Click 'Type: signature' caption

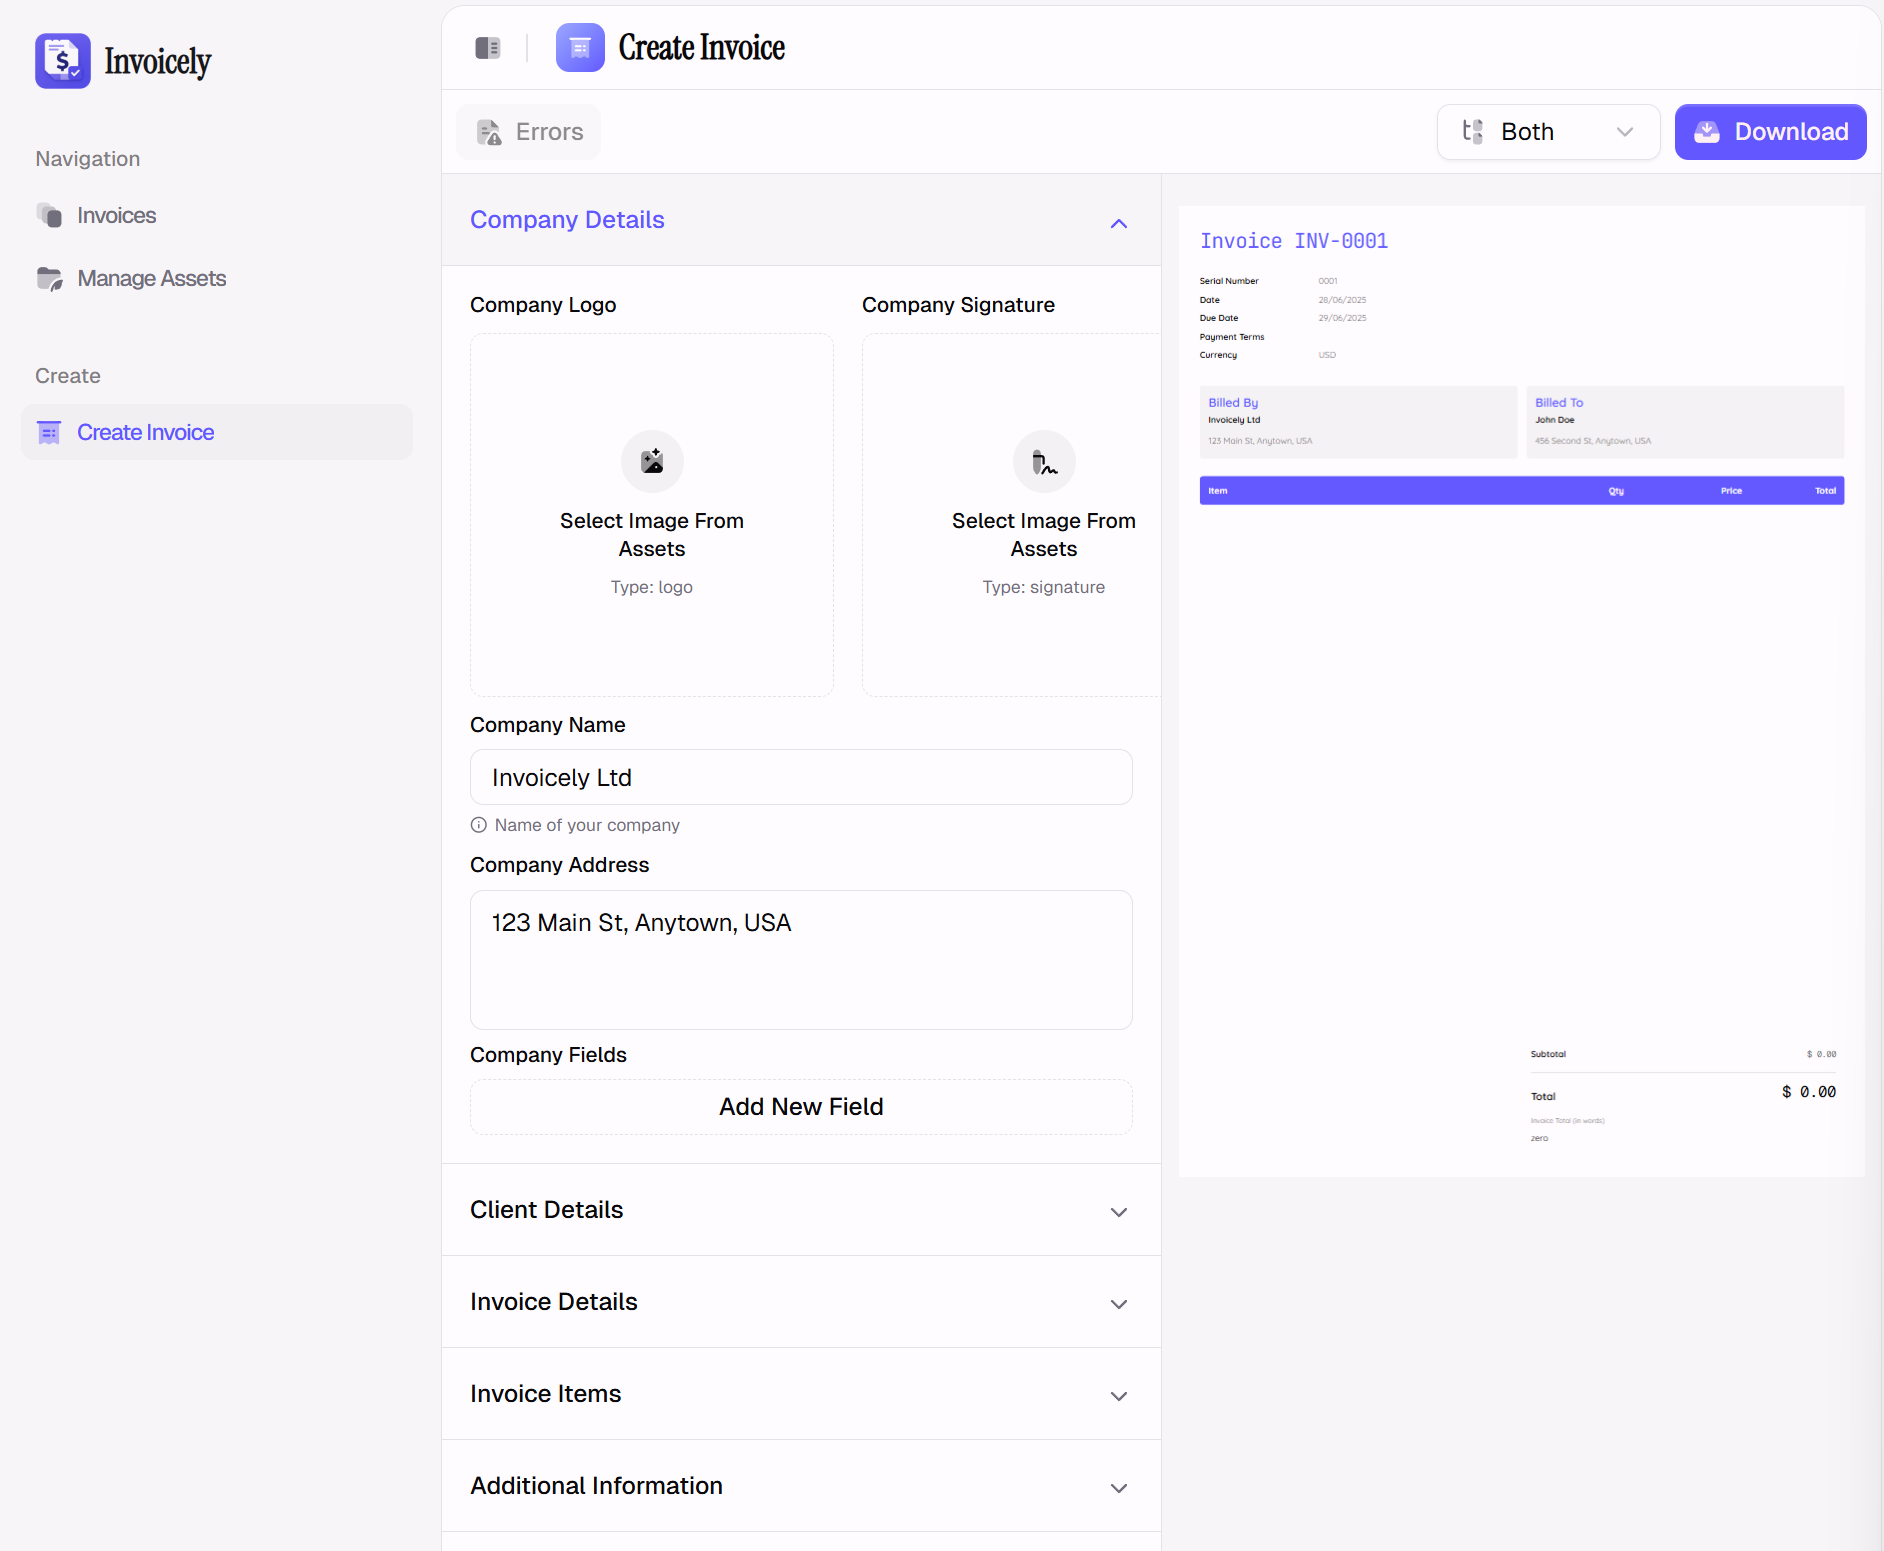click(1044, 587)
